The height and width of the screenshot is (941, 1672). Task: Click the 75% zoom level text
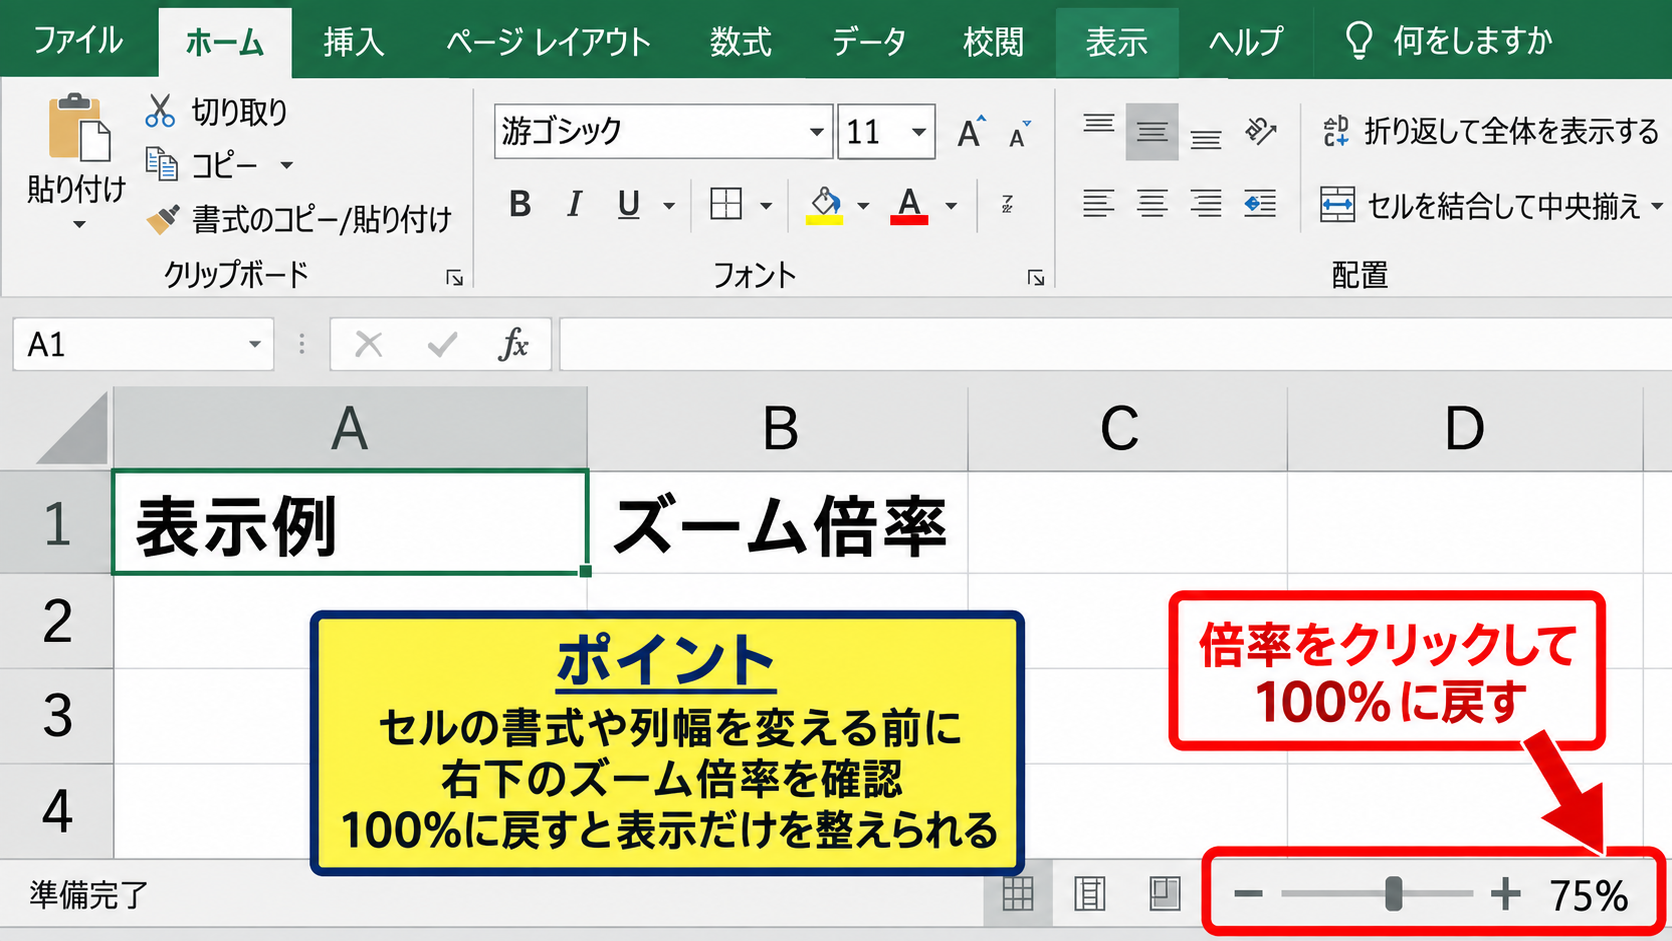1589,895
